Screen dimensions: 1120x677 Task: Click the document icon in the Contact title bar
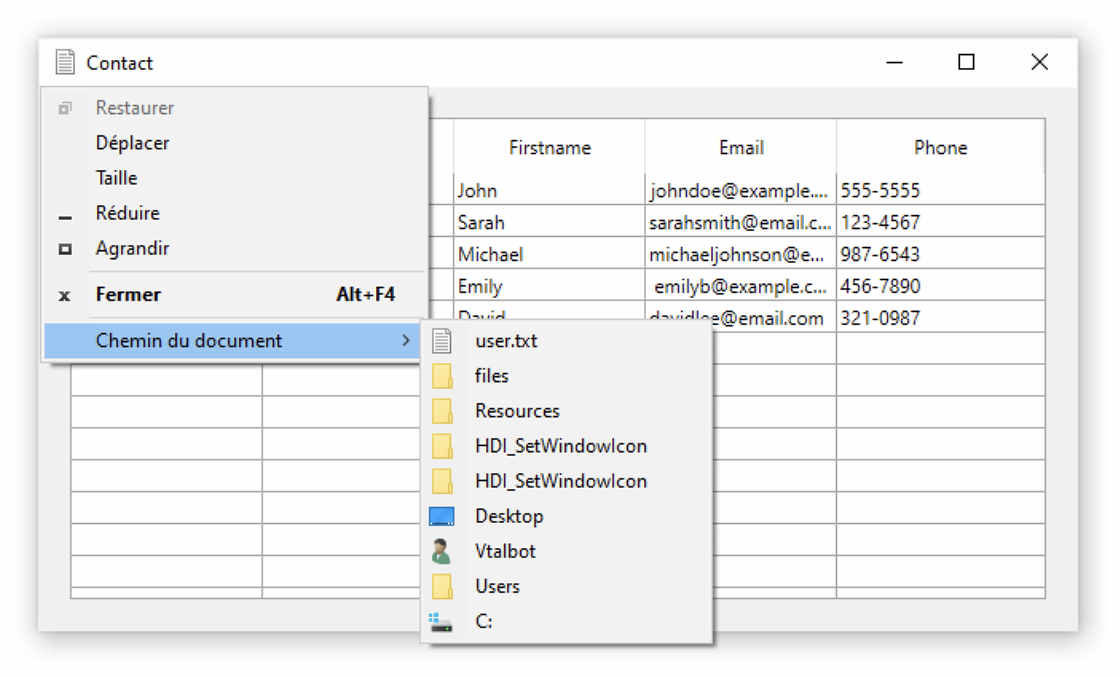pos(65,62)
